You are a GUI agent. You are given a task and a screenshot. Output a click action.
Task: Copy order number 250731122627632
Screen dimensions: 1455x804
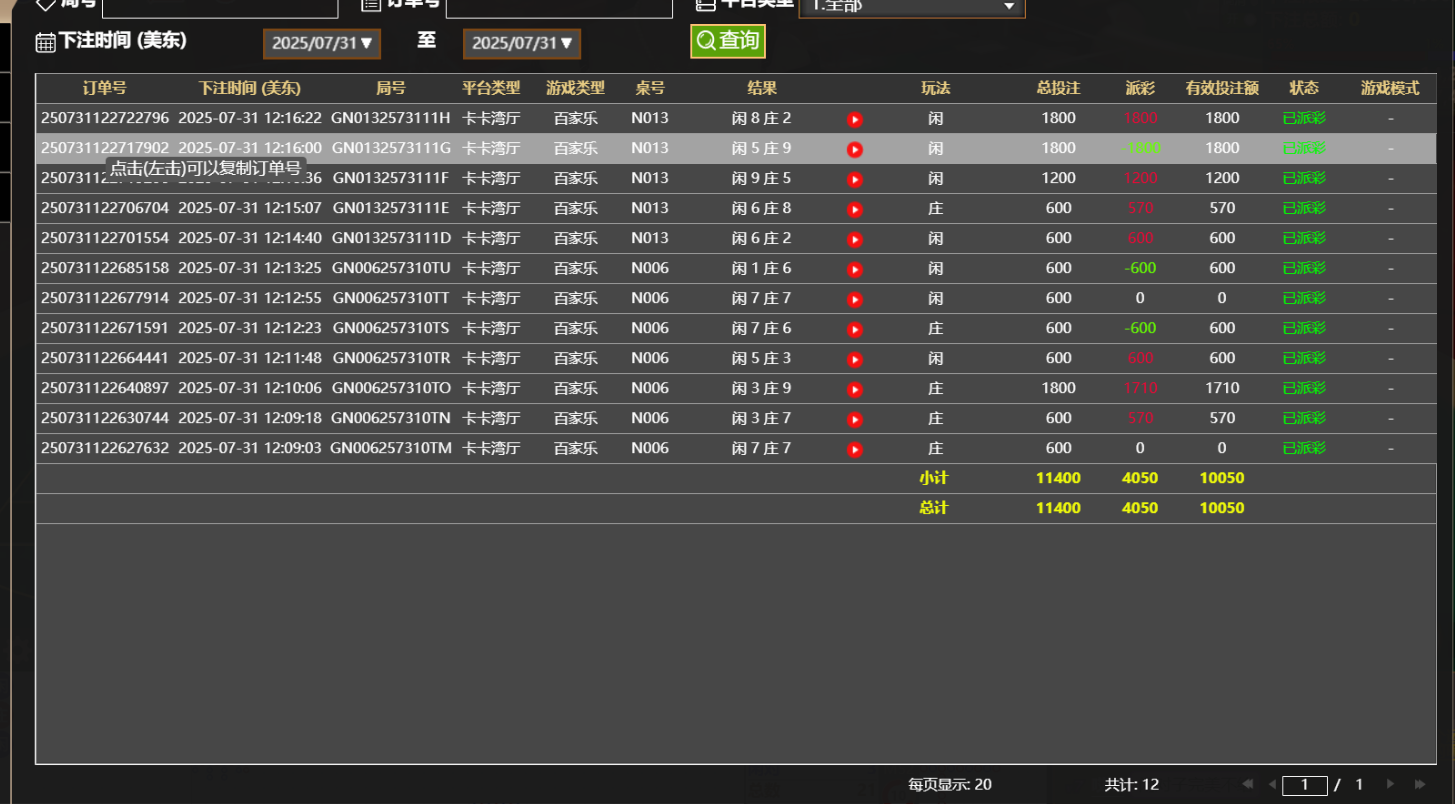pyautogui.click(x=105, y=448)
